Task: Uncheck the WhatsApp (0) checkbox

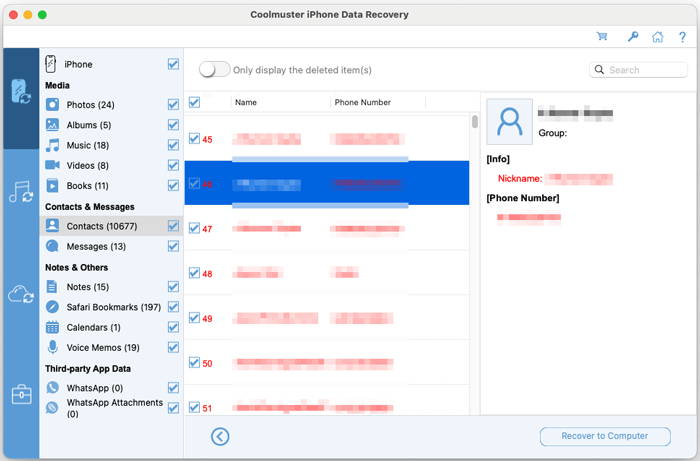Action: point(173,387)
